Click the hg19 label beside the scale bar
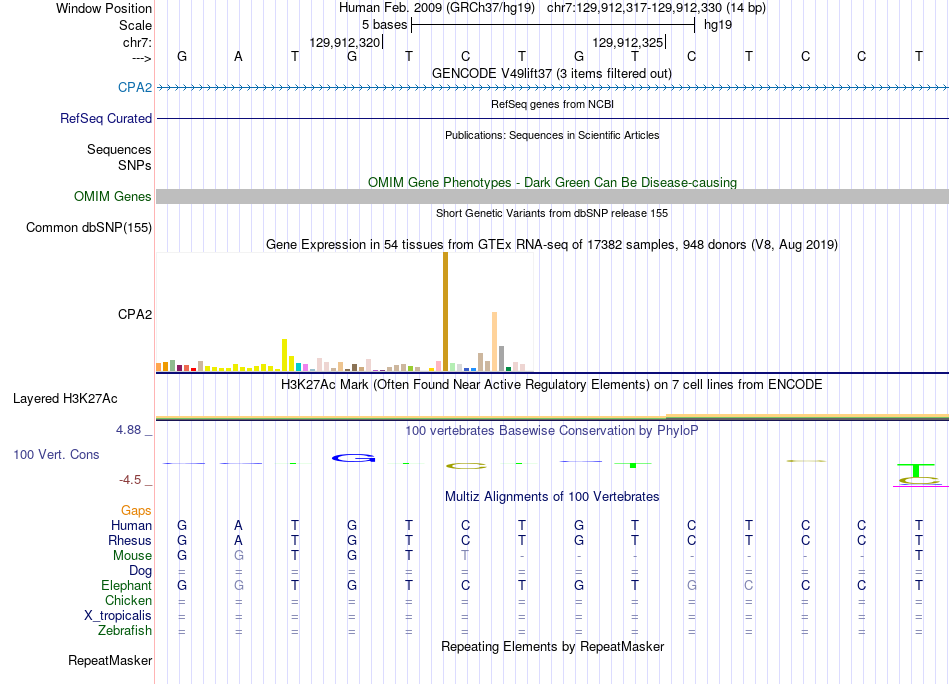This screenshot has height=684, width=950. click(x=718, y=25)
